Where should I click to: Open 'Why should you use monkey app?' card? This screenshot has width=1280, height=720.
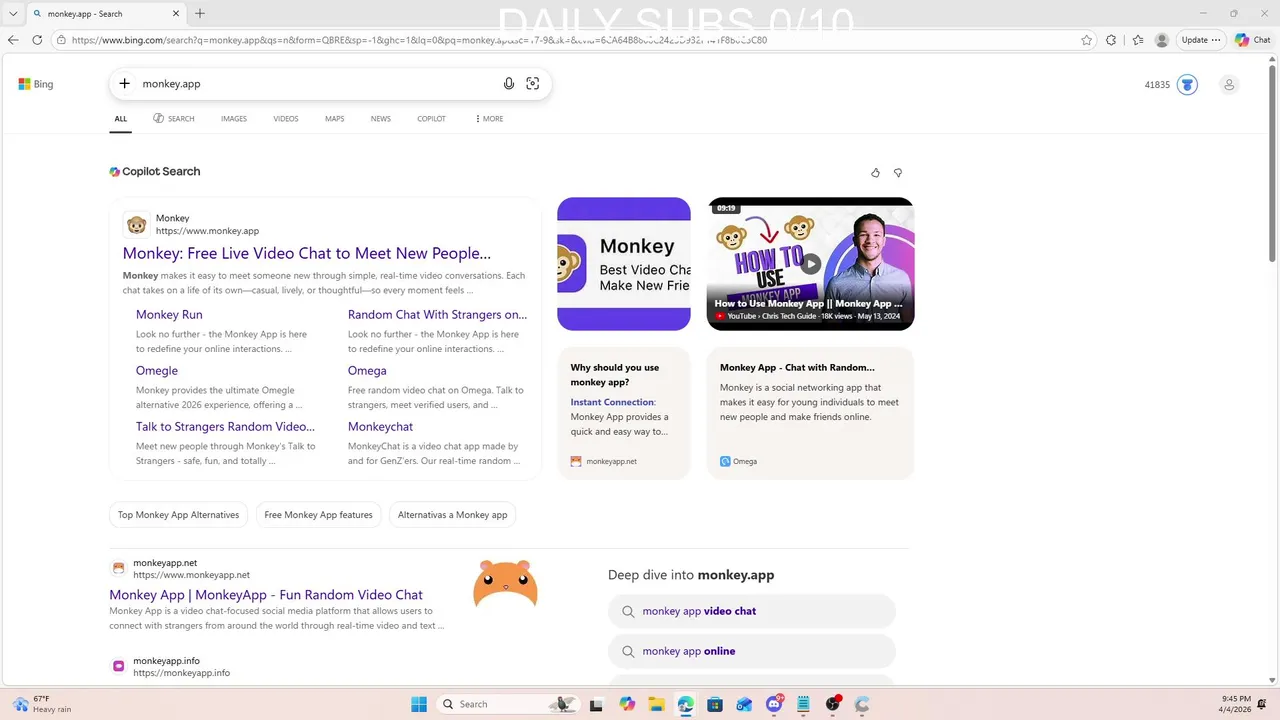[x=624, y=413]
